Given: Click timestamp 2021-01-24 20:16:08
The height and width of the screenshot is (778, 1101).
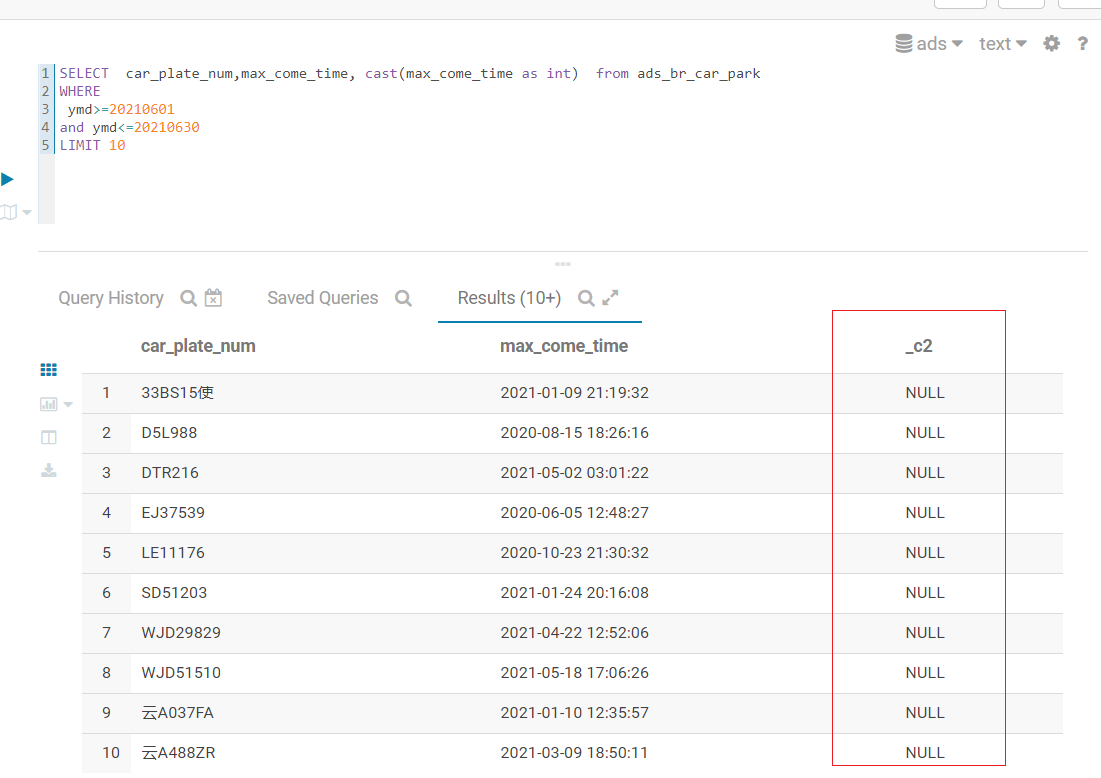Looking at the screenshot, I should click(x=574, y=593).
